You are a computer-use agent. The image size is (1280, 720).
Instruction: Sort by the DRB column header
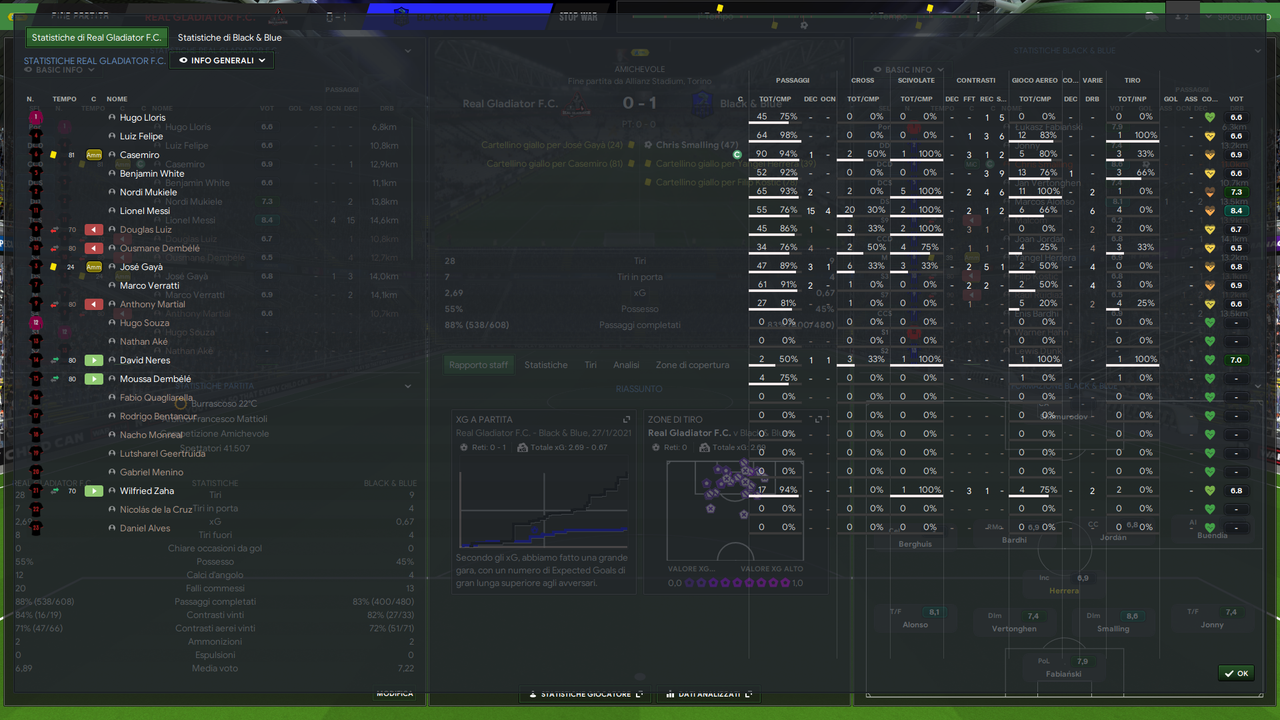click(1092, 99)
